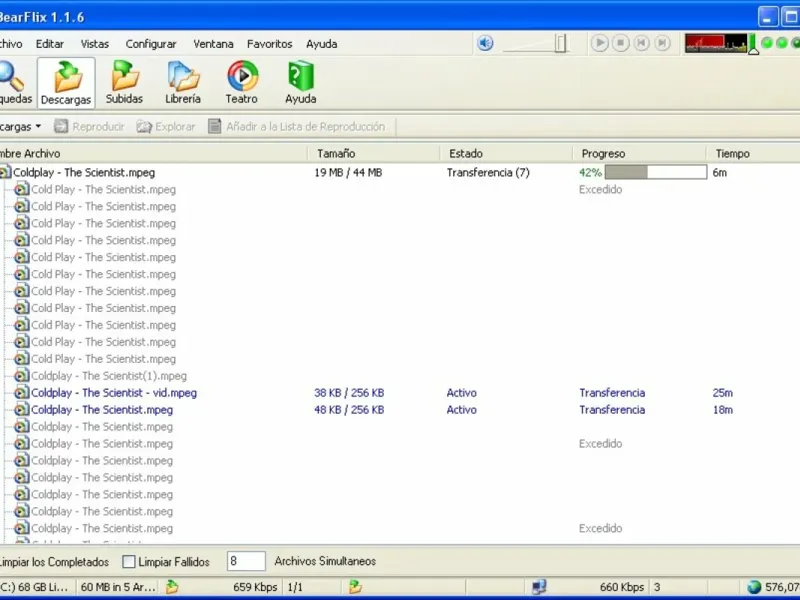Open the Vistas menu
Image resolution: width=800 pixels, height=600 pixels.
[94, 44]
